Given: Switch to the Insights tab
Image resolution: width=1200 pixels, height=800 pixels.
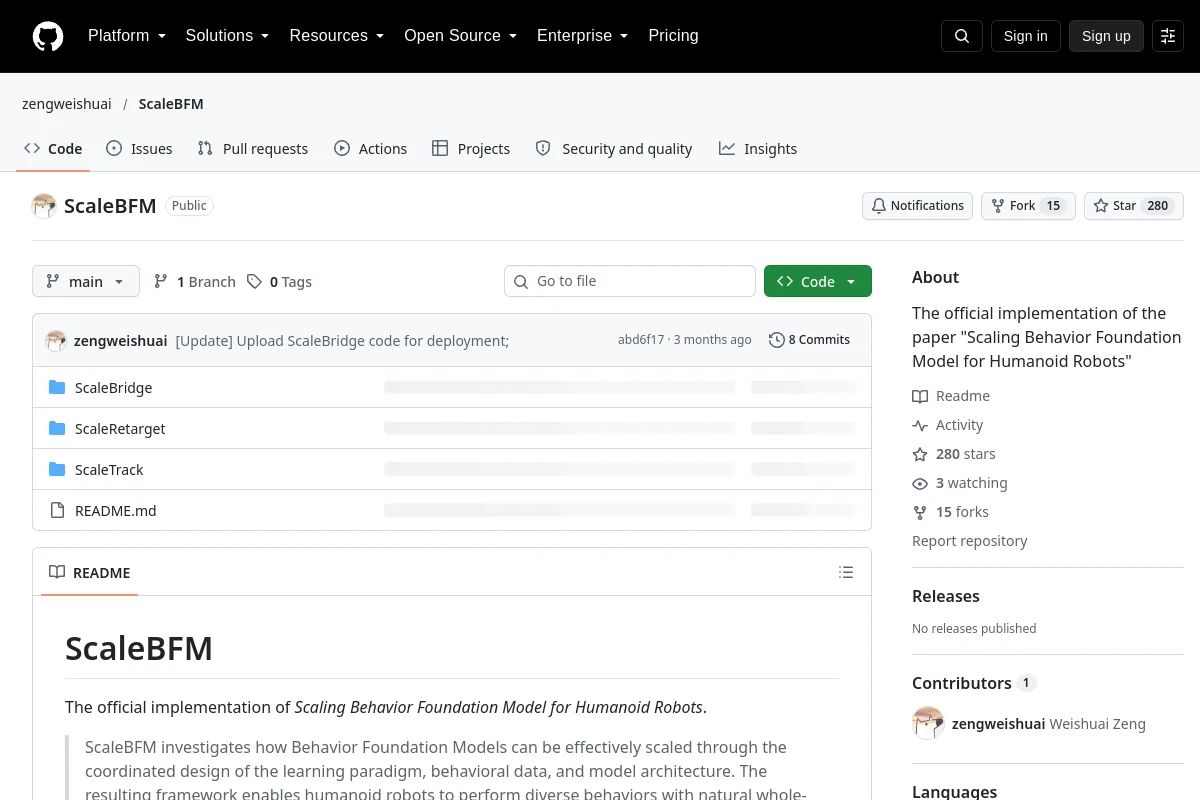Looking at the screenshot, I should [x=758, y=149].
